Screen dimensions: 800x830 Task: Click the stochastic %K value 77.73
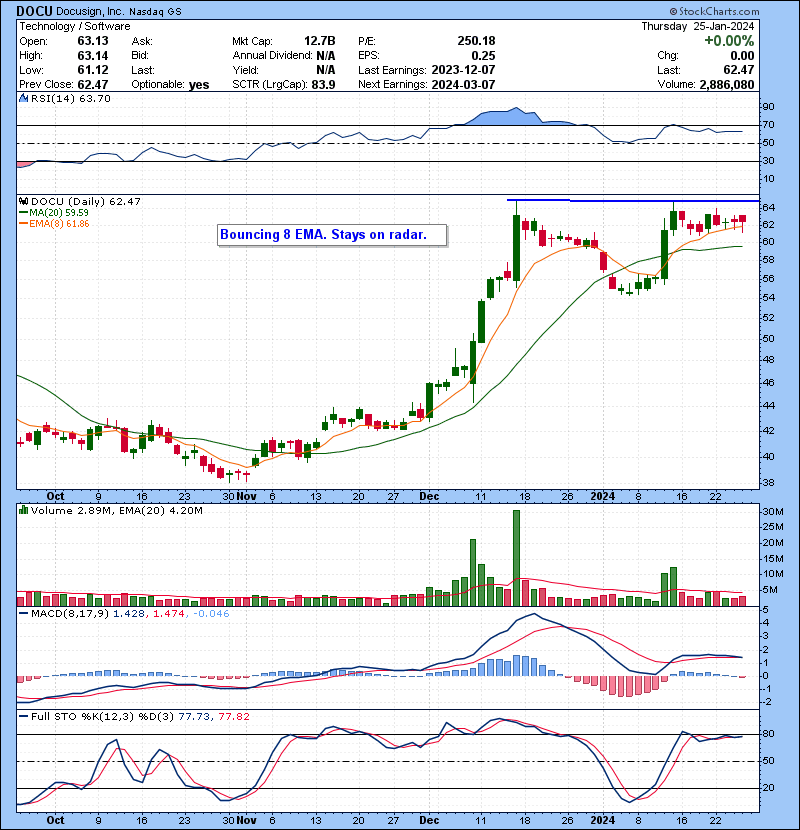click(x=194, y=717)
